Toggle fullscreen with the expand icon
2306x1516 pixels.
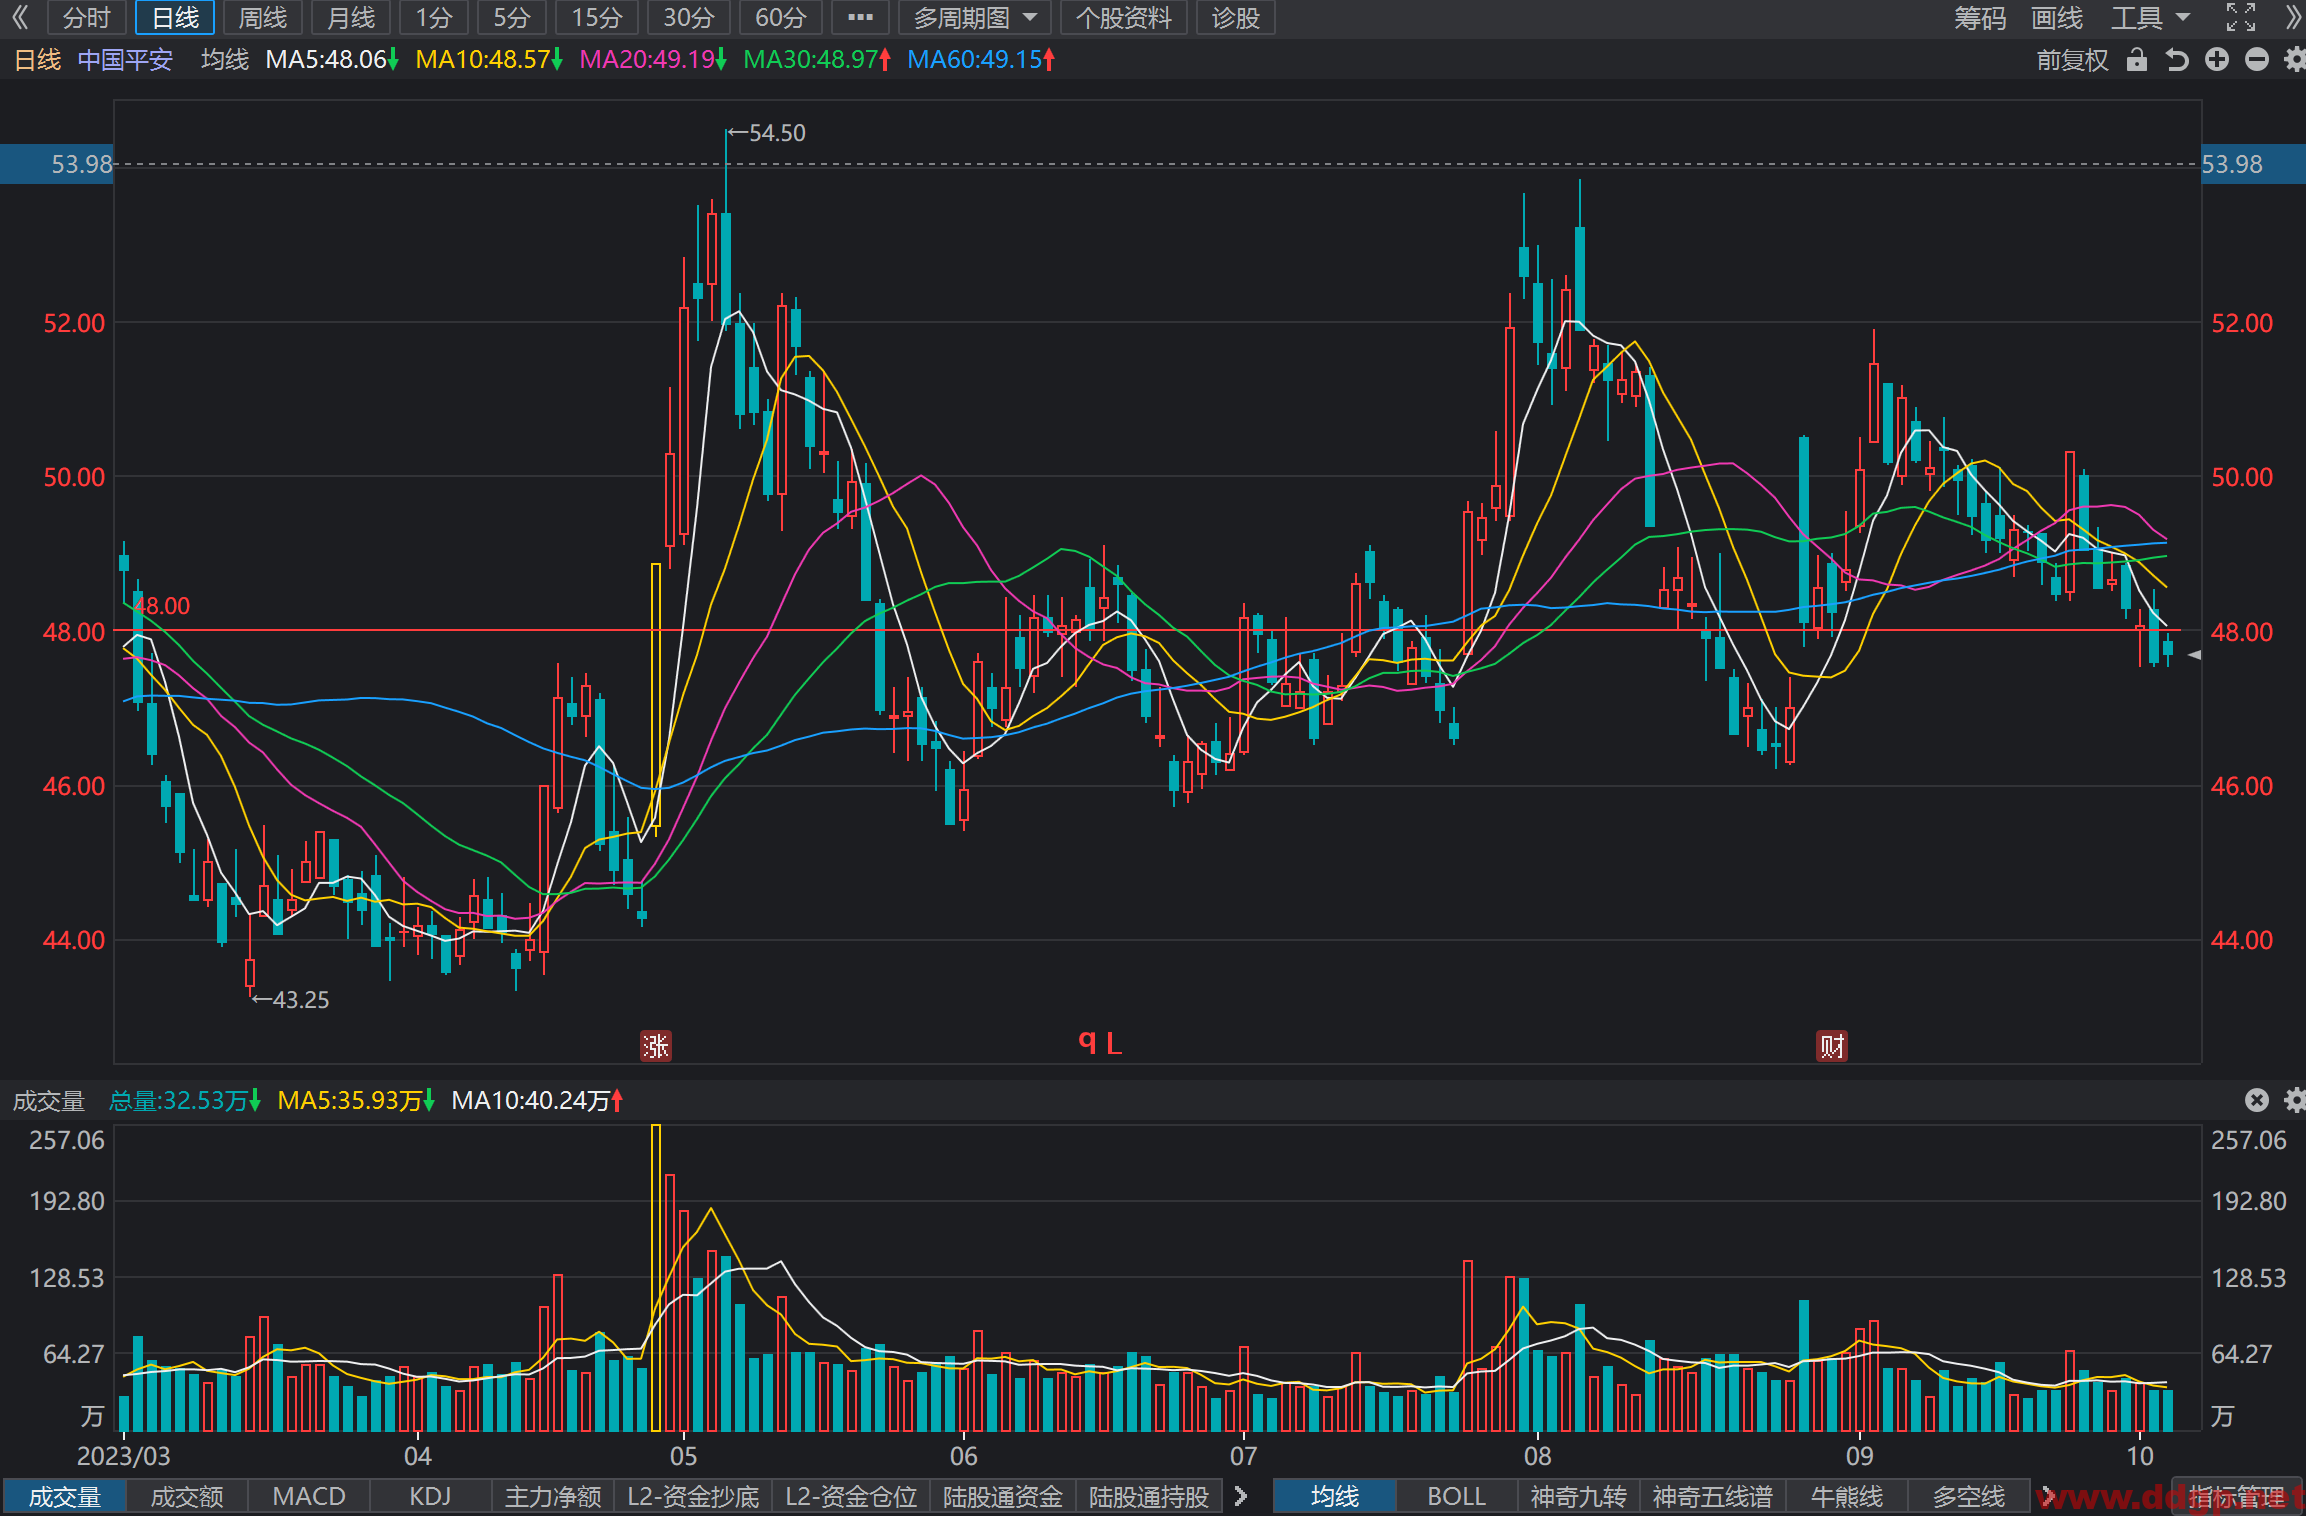2241,17
